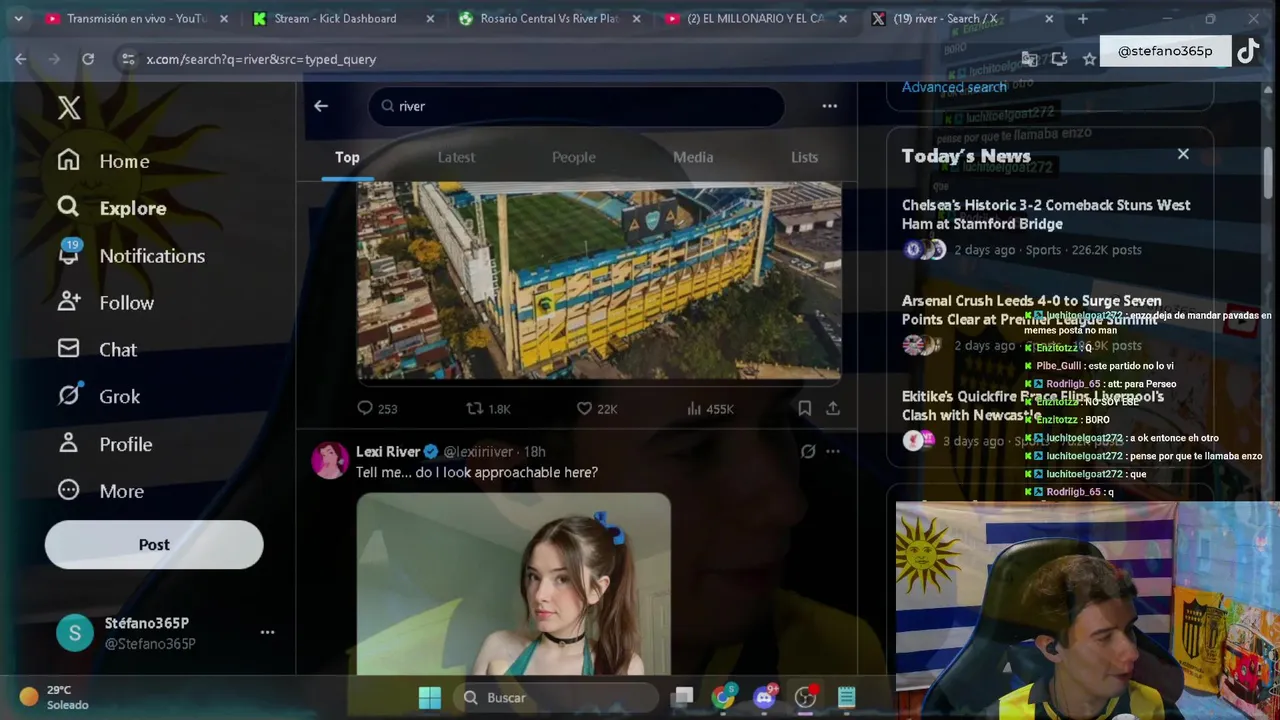Open account options for Stéfano365P

pos(267,632)
